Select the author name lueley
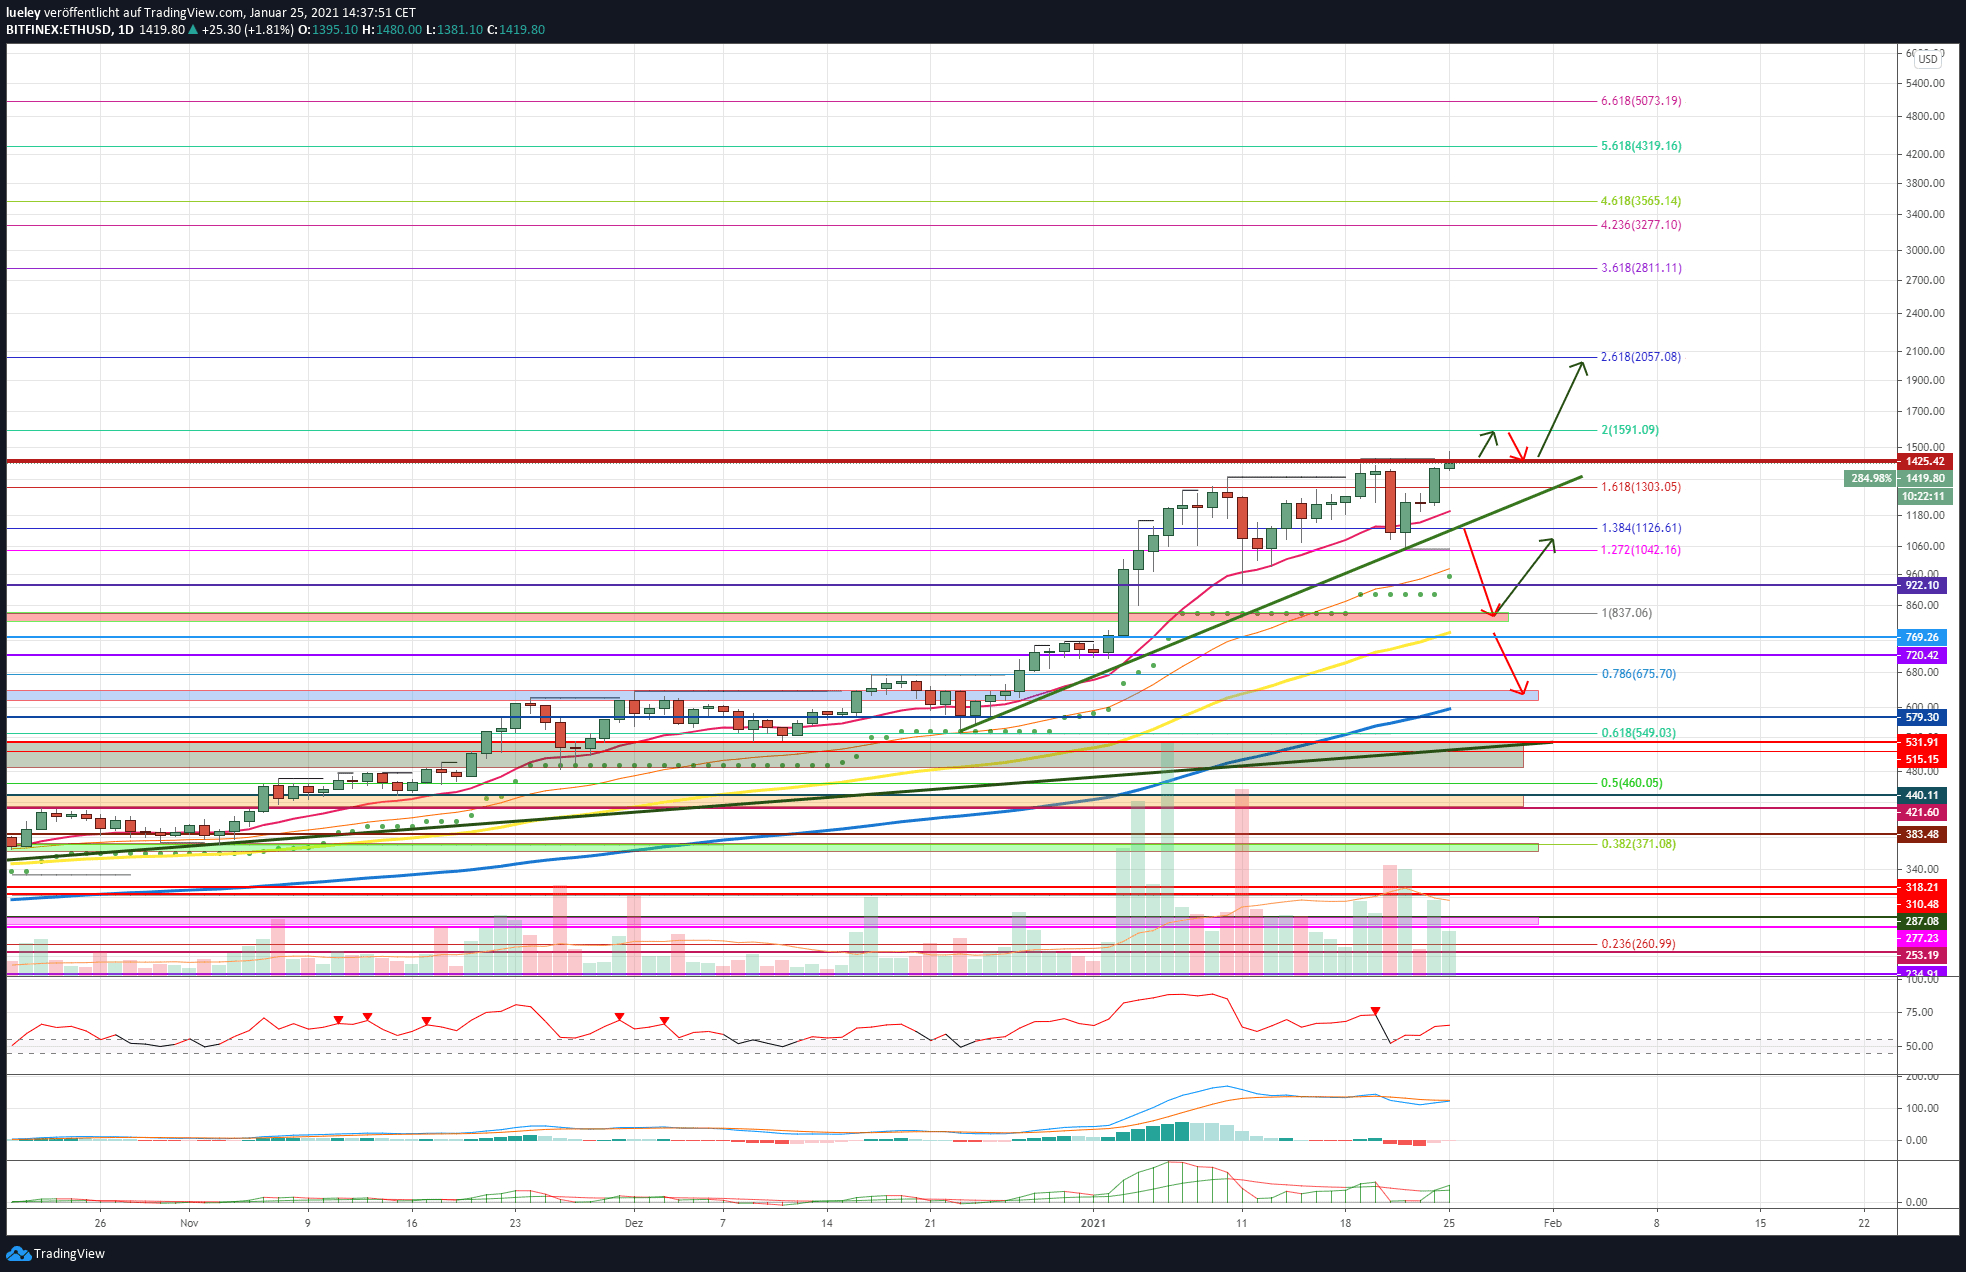 (x=23, y=13)
